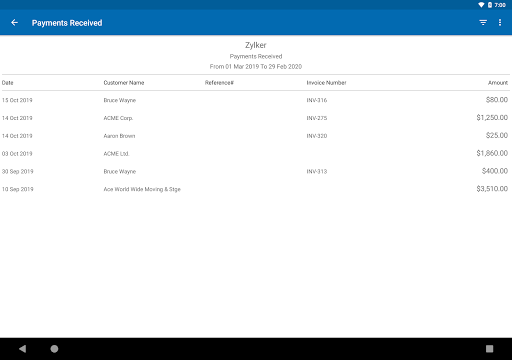This screenshot has width=512, height=360.
Task: Open invoice INV-313
Action: coord(317,171)
